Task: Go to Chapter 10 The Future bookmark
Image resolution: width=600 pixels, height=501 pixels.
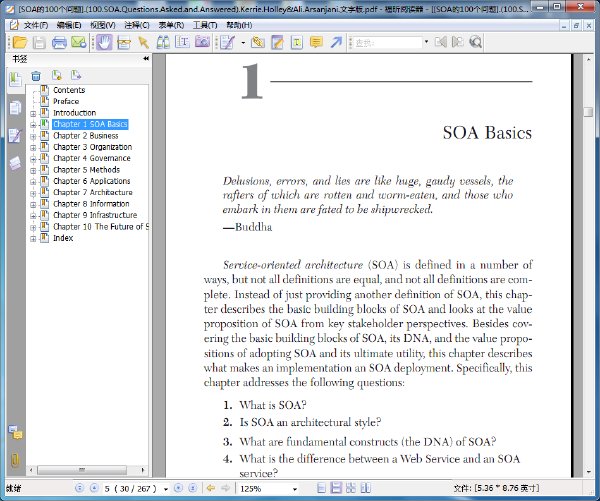Action: coord(101,227)
